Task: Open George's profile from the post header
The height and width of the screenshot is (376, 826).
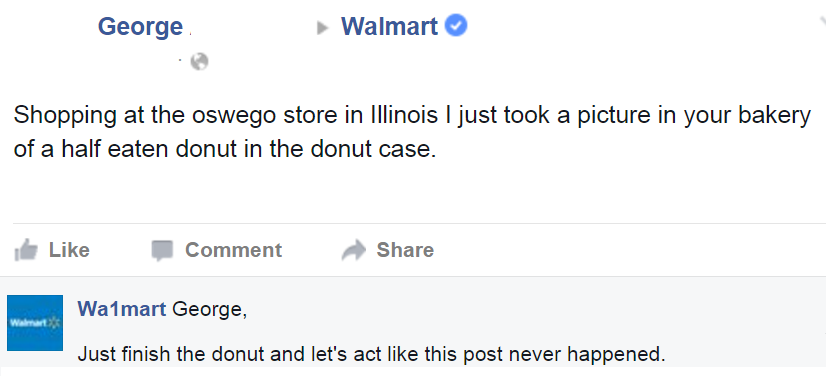Action: click(x=140, y=27)
